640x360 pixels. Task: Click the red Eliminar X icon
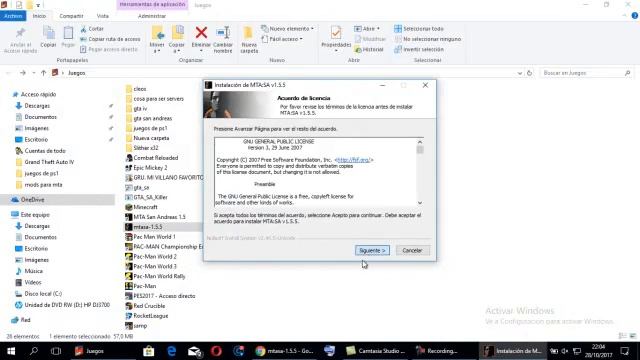201,33
